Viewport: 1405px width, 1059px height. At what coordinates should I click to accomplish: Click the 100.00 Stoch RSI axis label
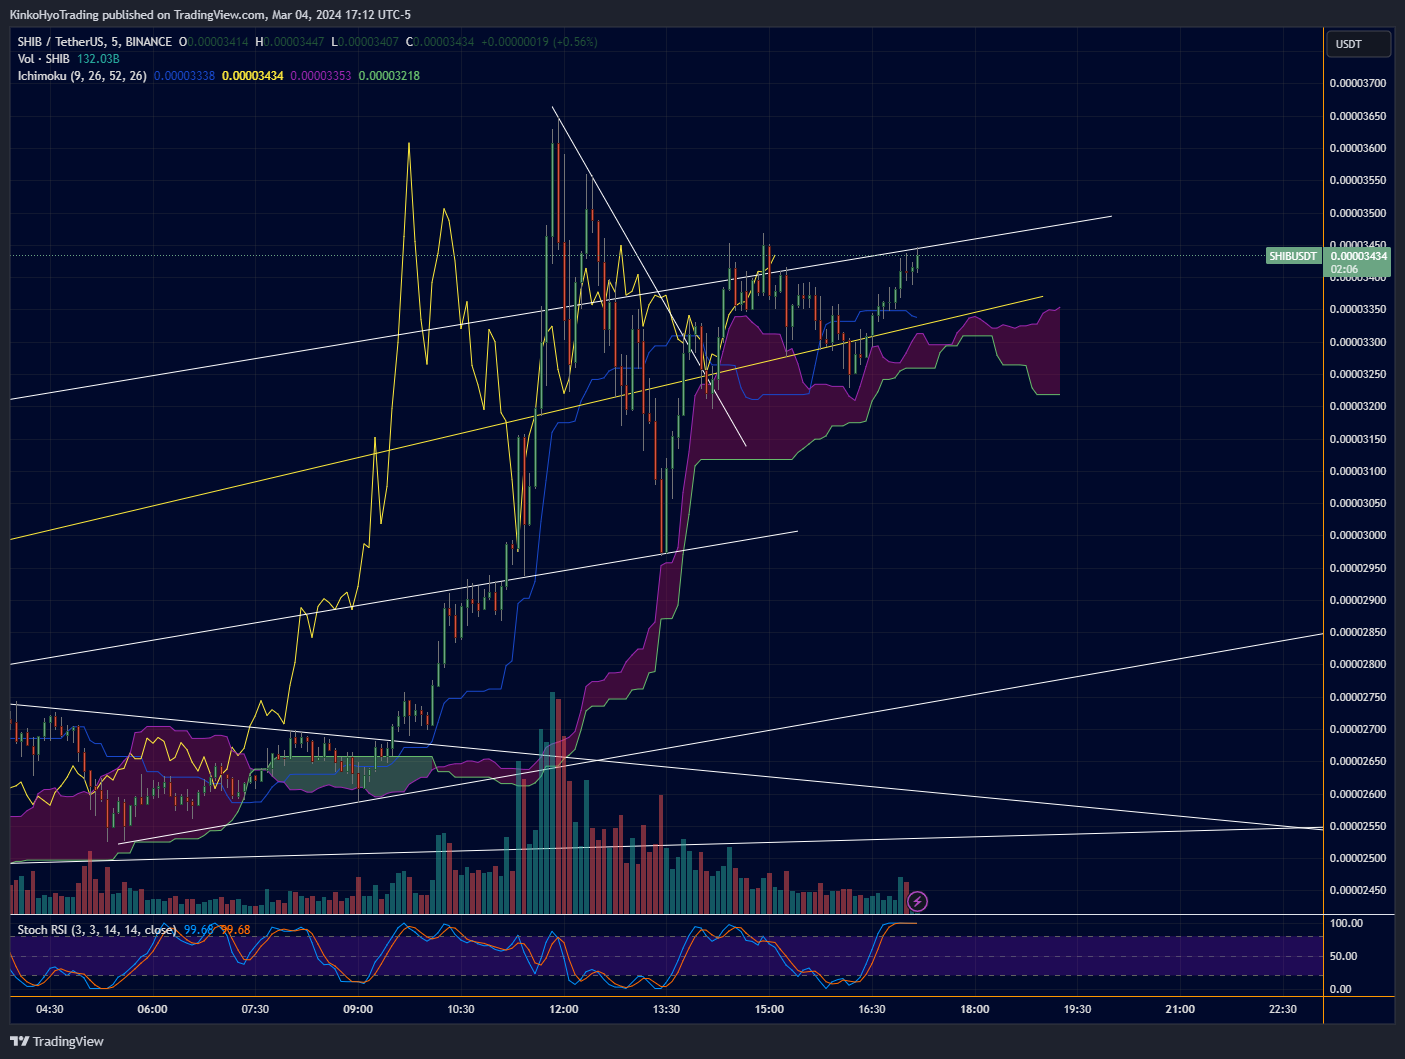1346,923
